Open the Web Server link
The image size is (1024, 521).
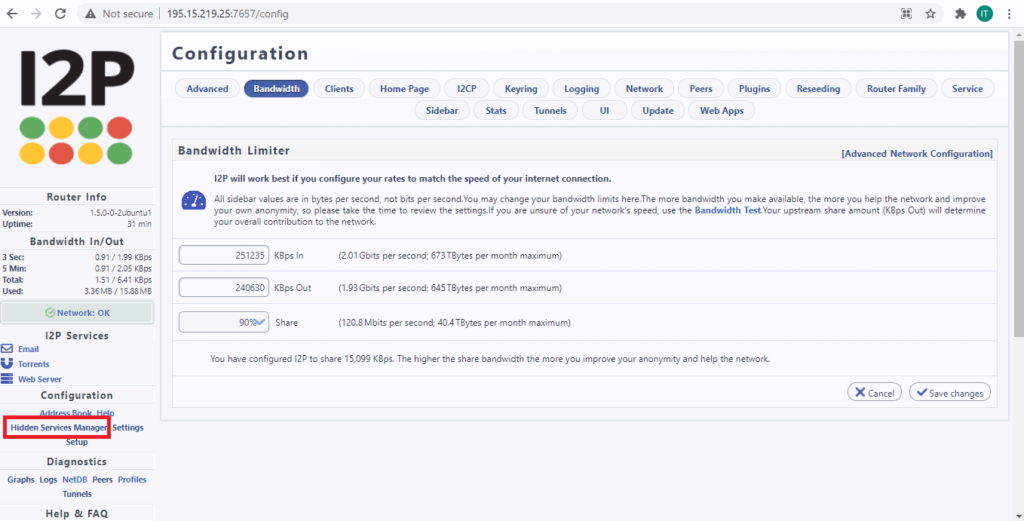point(40,379)
